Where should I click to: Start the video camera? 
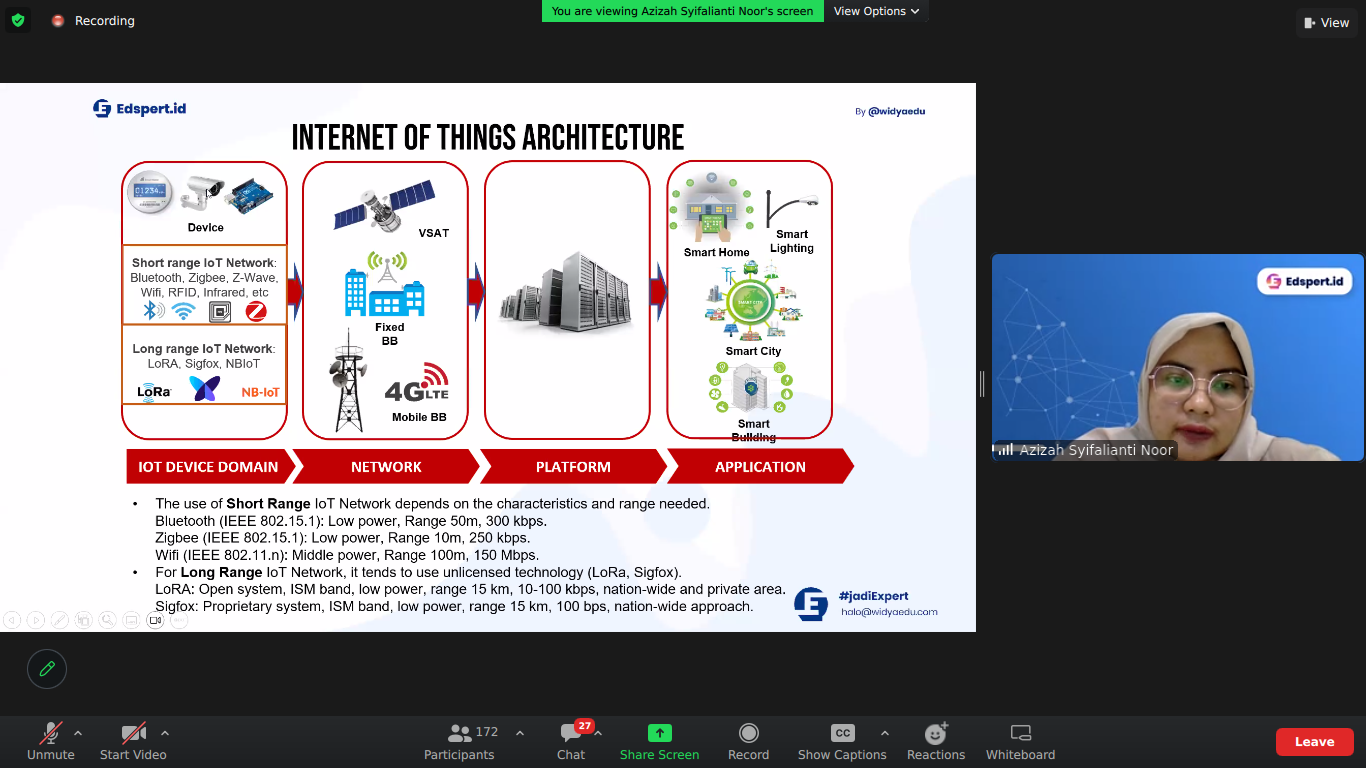[133, 742]
